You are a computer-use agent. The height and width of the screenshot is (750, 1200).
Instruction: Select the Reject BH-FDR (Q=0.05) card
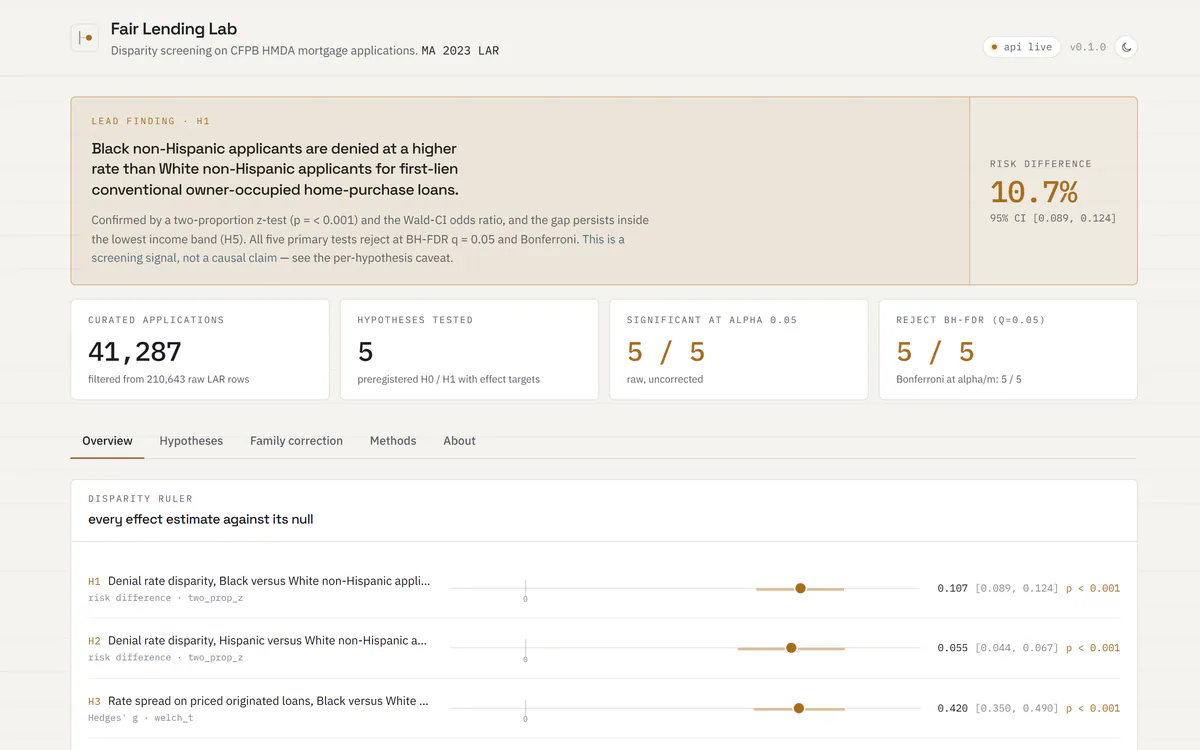coord(1008,349)
